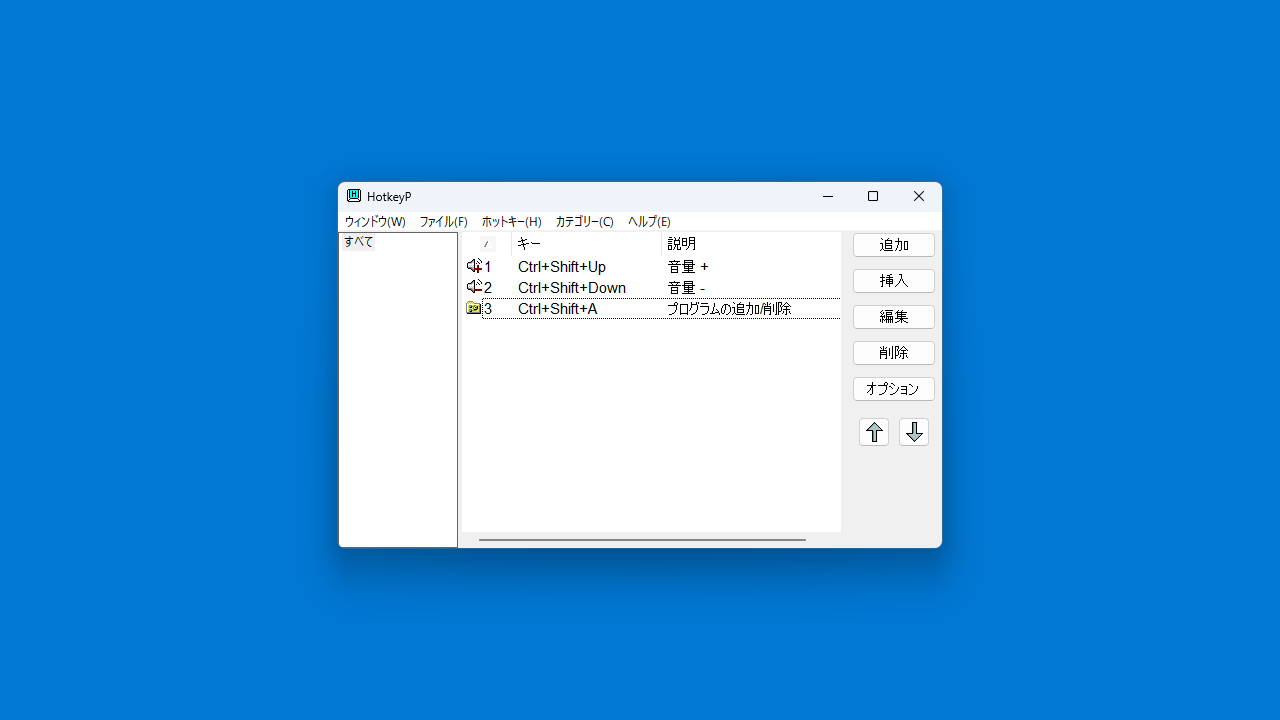Click the horizontal scrollbar of the hotkey list

[642, 540]
